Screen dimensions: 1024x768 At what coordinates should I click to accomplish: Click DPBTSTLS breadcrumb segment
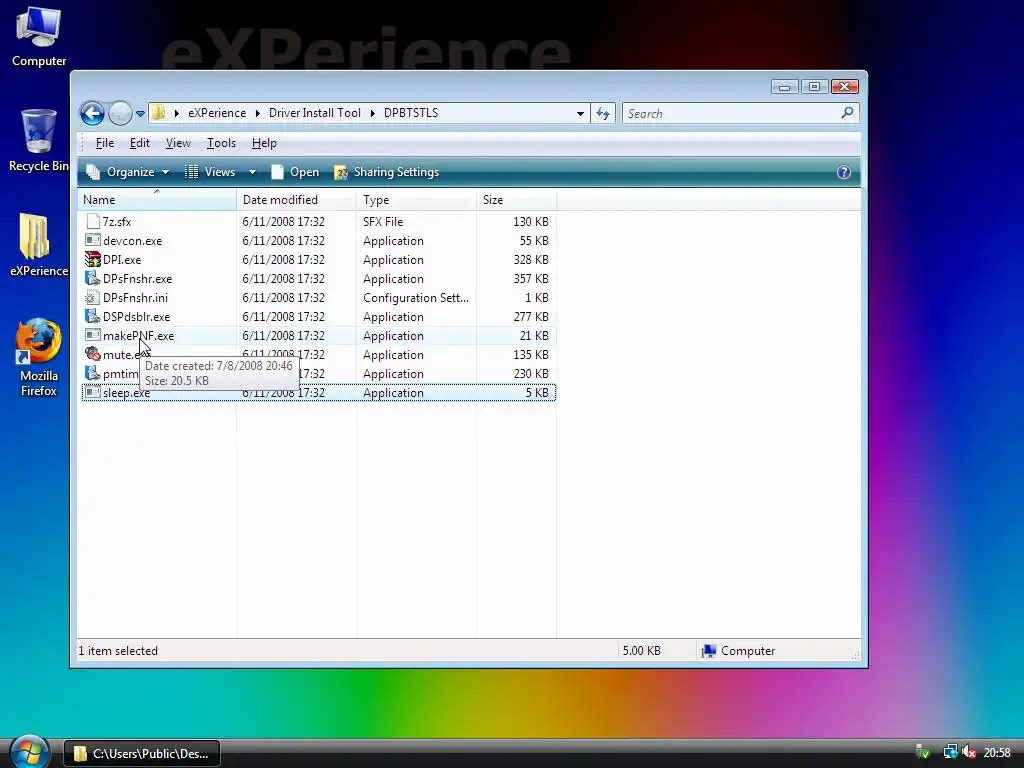tap(411, 113)
